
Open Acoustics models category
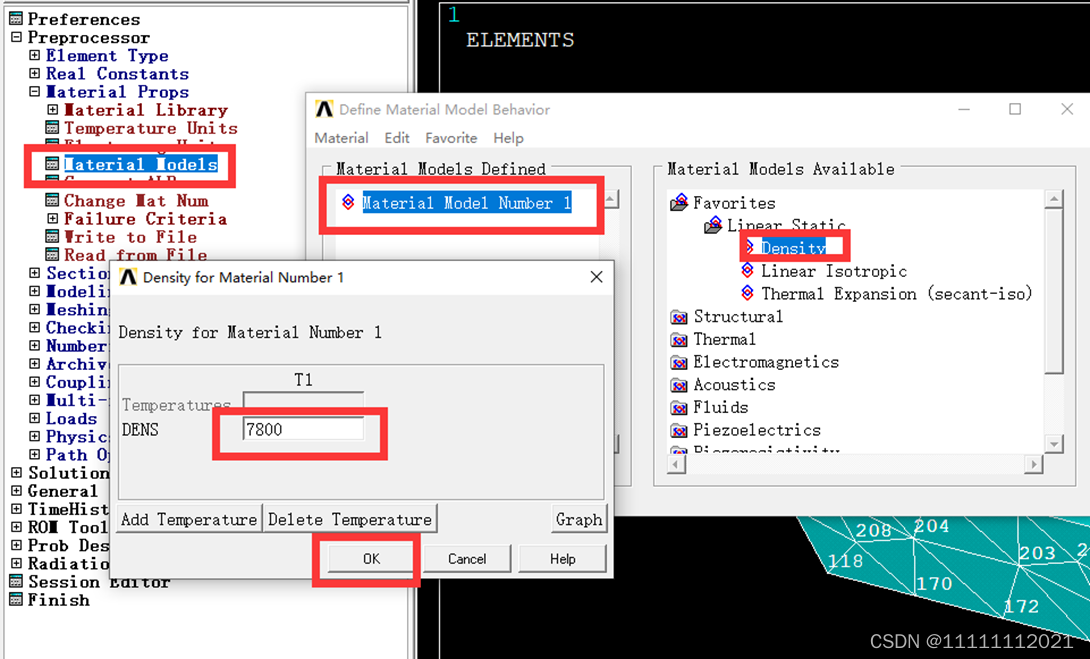734,385
